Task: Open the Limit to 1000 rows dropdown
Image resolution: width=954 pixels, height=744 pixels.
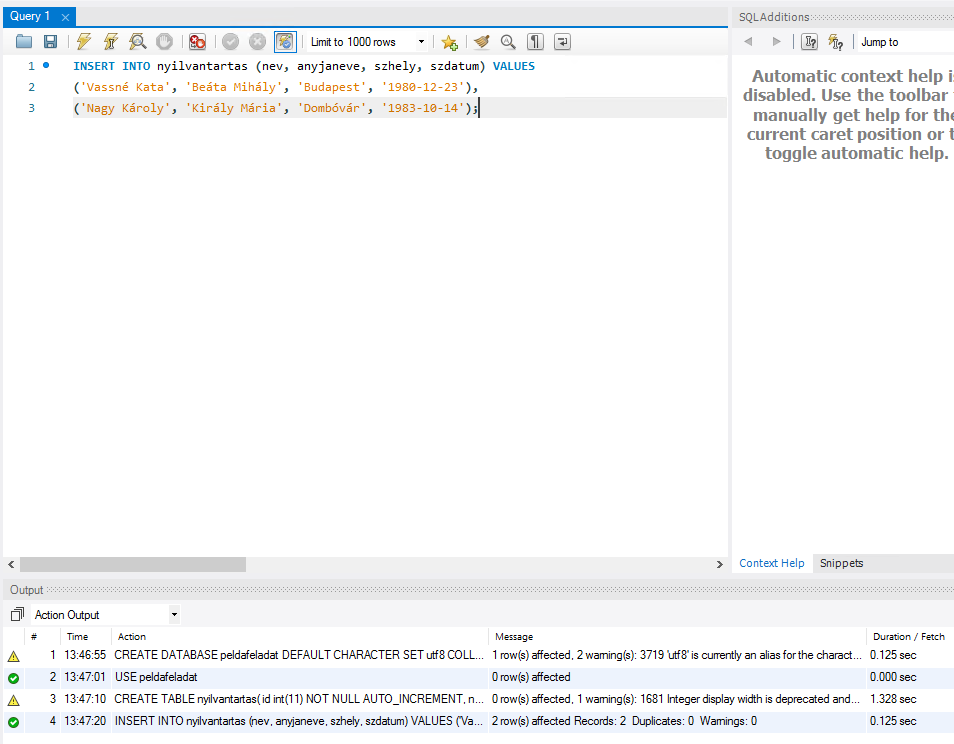Action: (x=421, y=42)
